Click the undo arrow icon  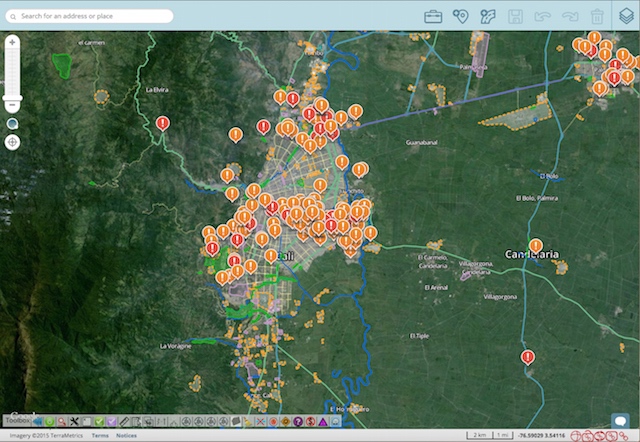(542, 17)
